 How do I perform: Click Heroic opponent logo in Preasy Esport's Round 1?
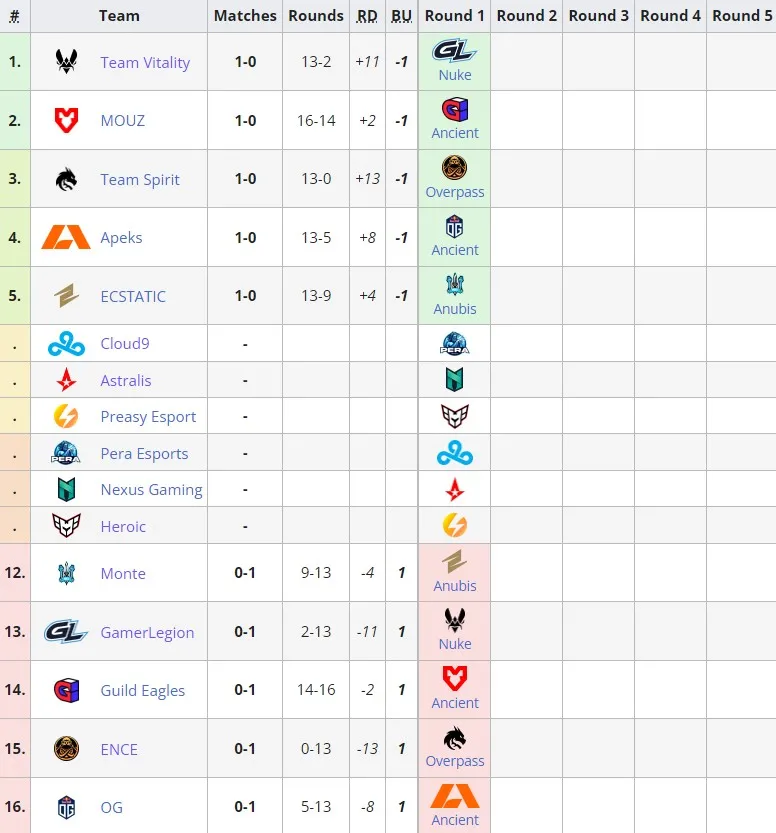455,416
